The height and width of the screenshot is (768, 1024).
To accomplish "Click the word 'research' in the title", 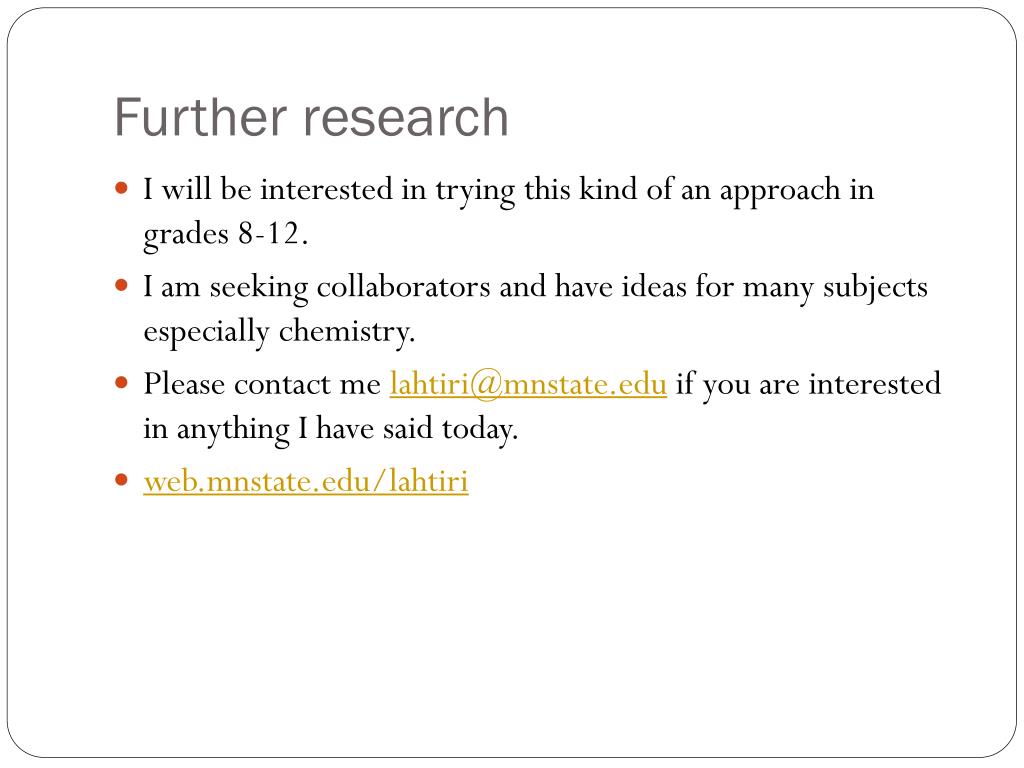I will point(406,118).
